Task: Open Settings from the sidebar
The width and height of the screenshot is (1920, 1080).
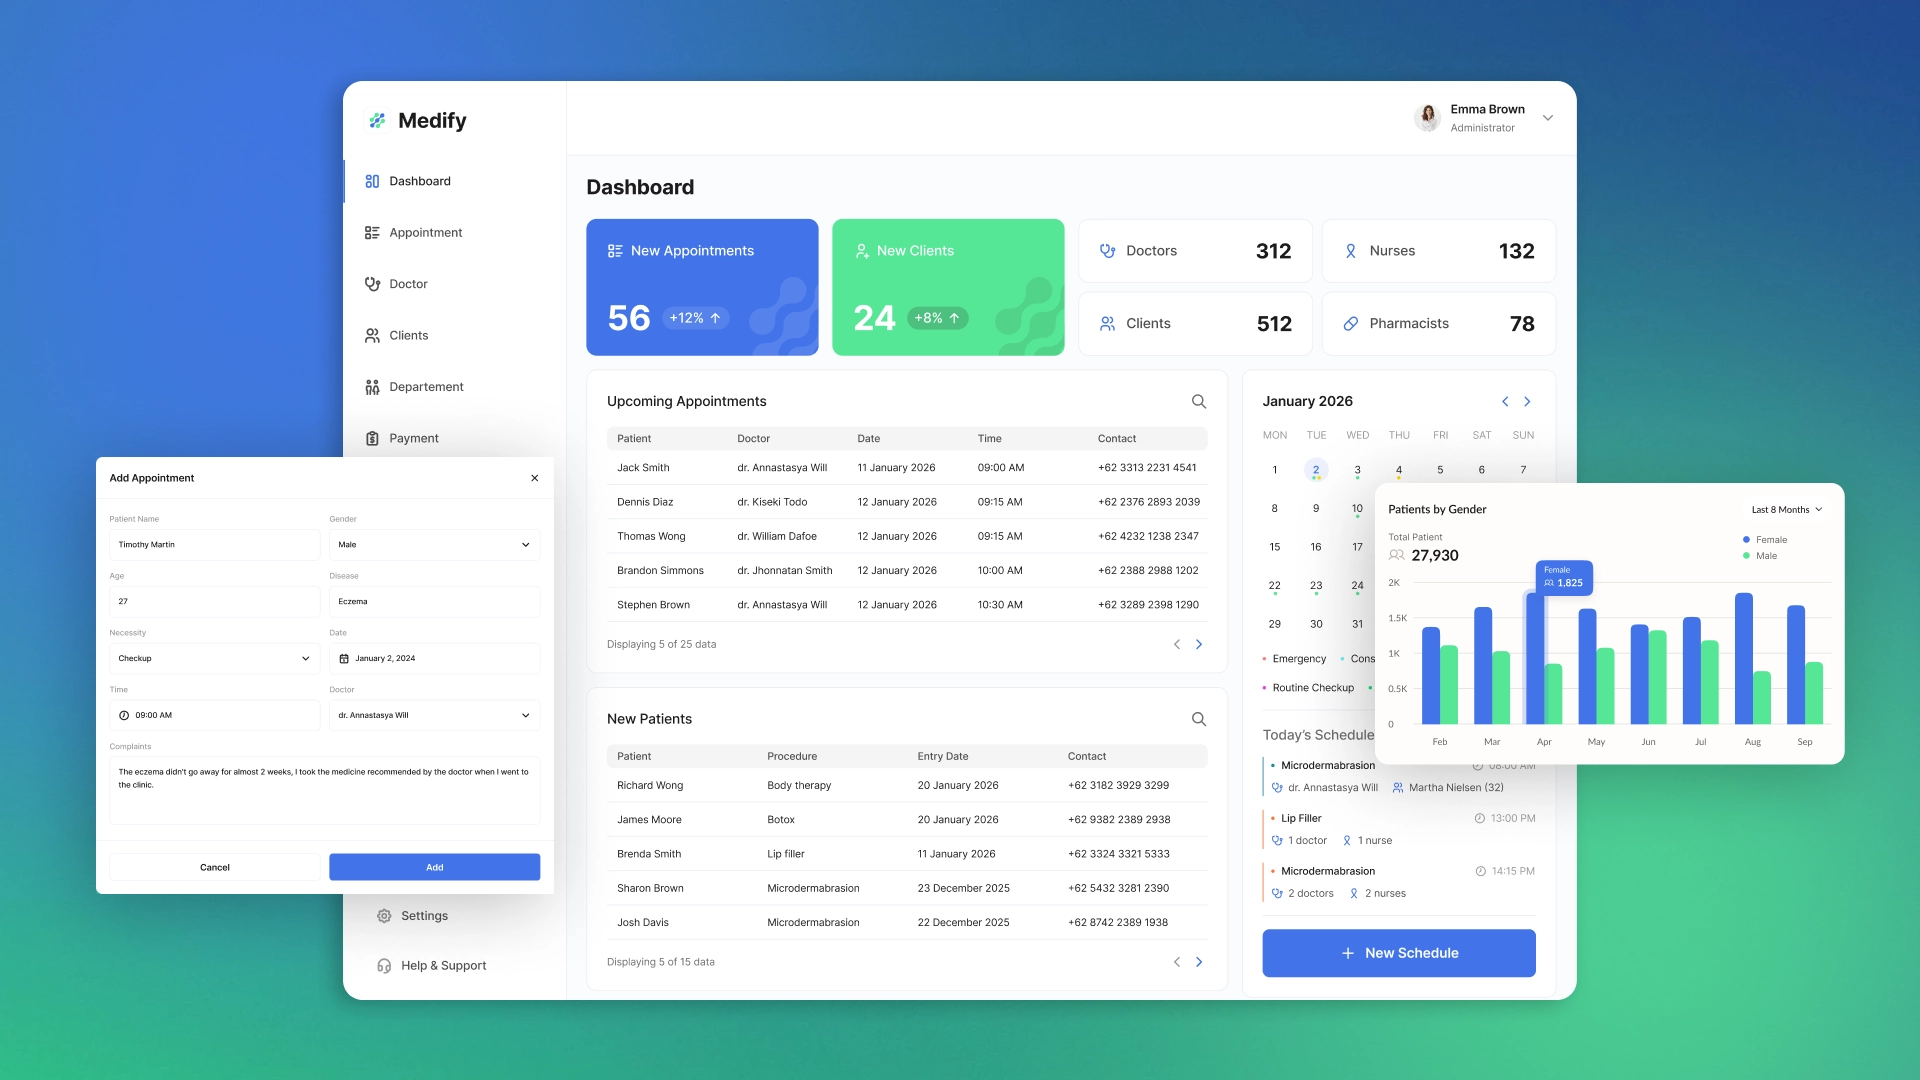Action: (x=424, y=915)
